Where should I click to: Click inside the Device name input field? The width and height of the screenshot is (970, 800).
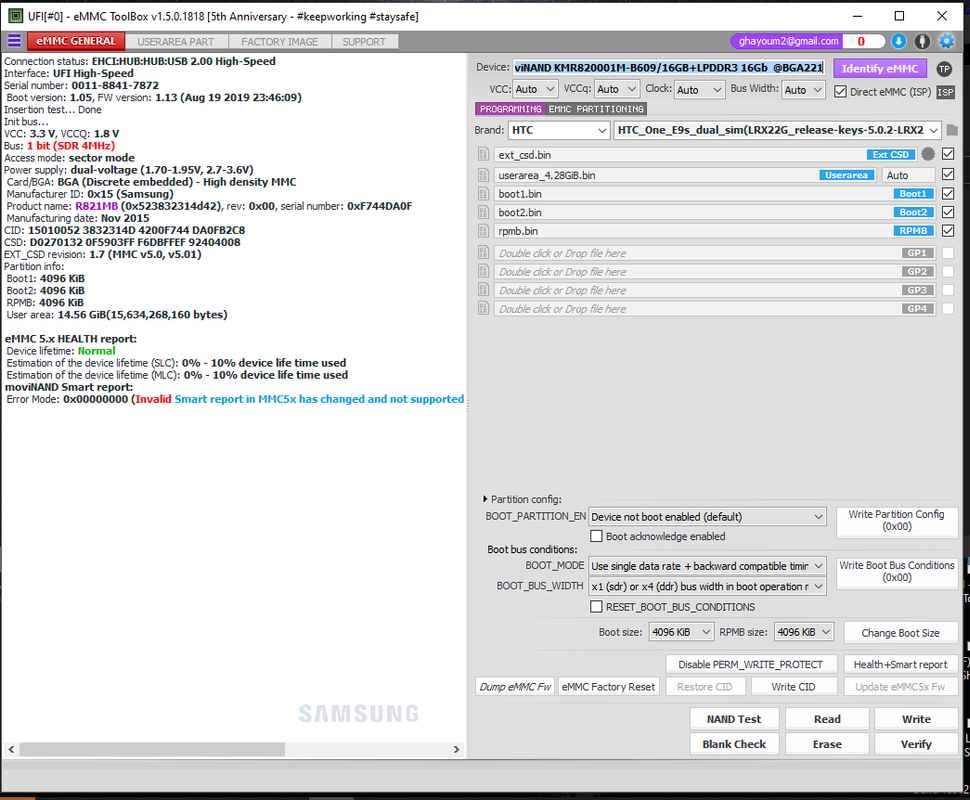pyautogui.click(x=668, y=68)
